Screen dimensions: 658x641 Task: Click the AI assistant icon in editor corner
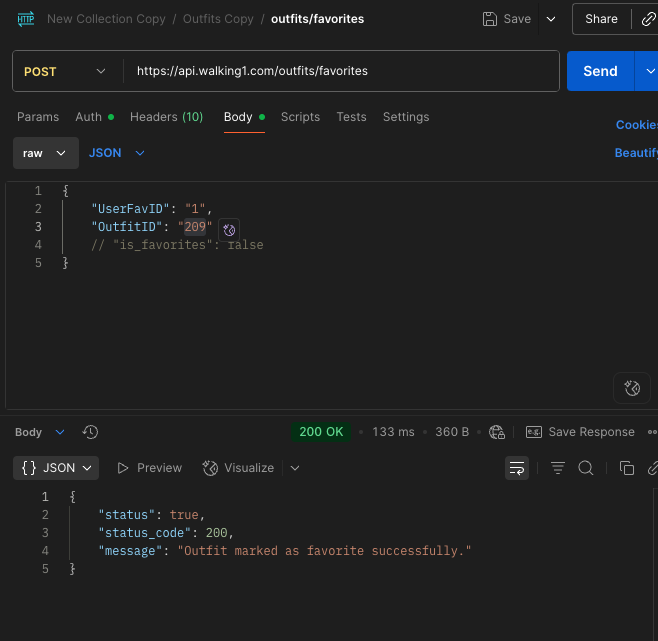(632, 388)
